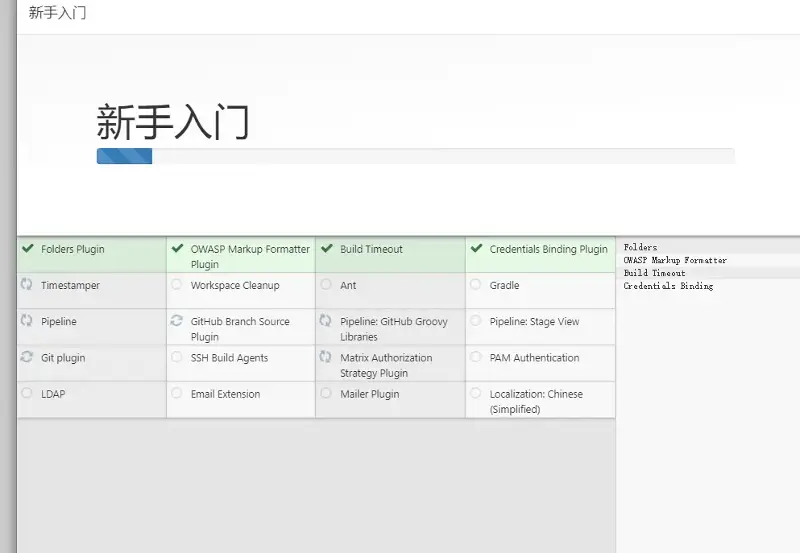Viewport: 800px width, 553px height.
Task: Click the pending circle next to Workspace Cleanup
Action: [177, 284]
